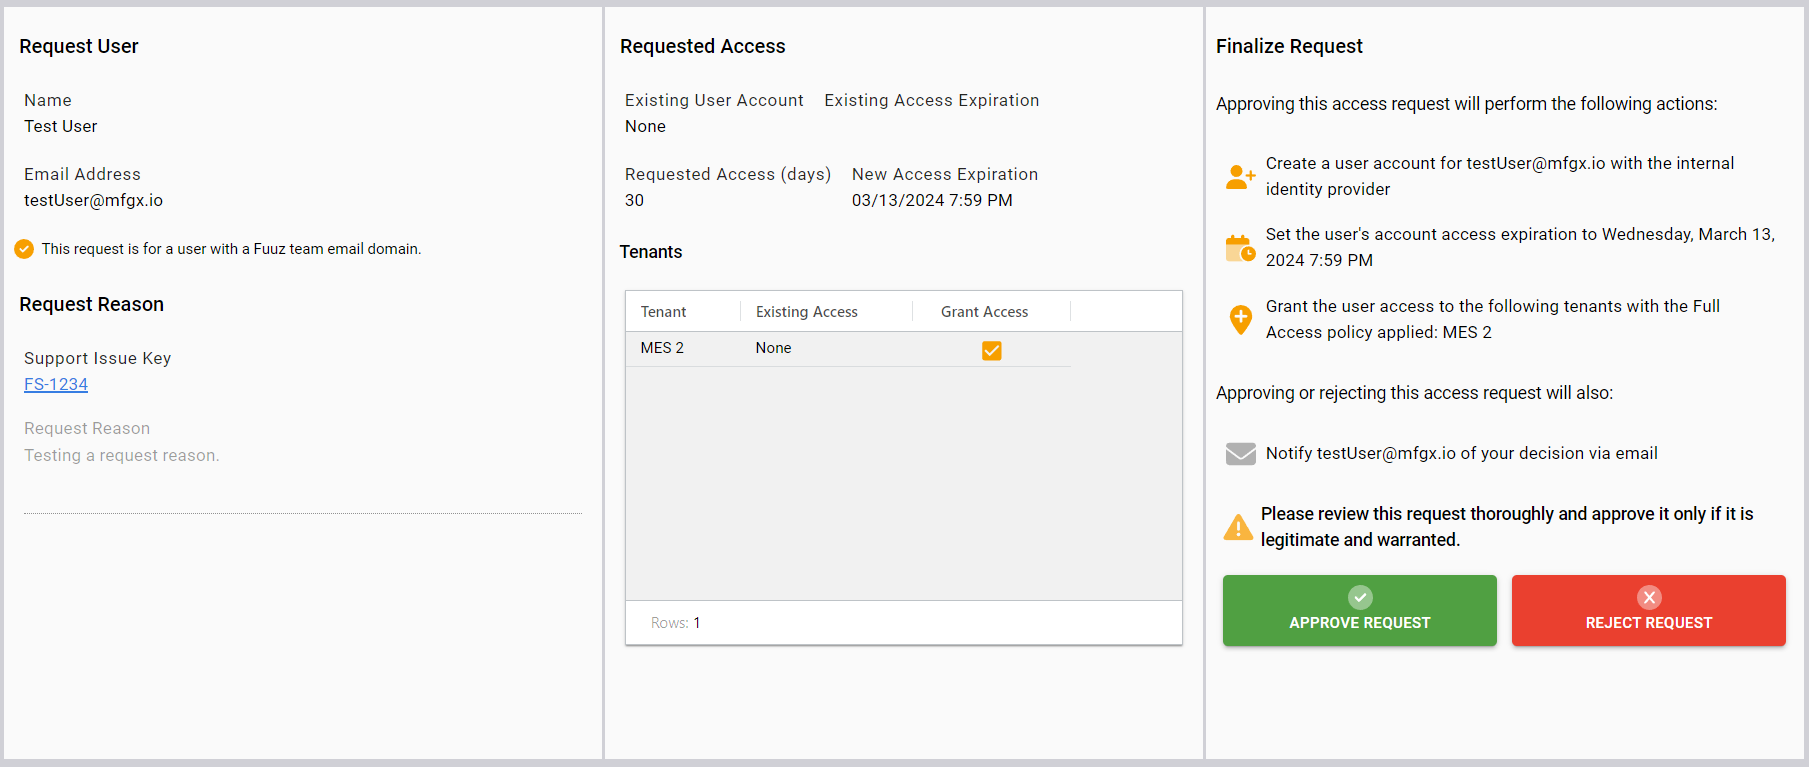Click the 'Support Issue Key' label
Image resolution: width=1809 pixels, height=767 pixels.
pos(97,358)
